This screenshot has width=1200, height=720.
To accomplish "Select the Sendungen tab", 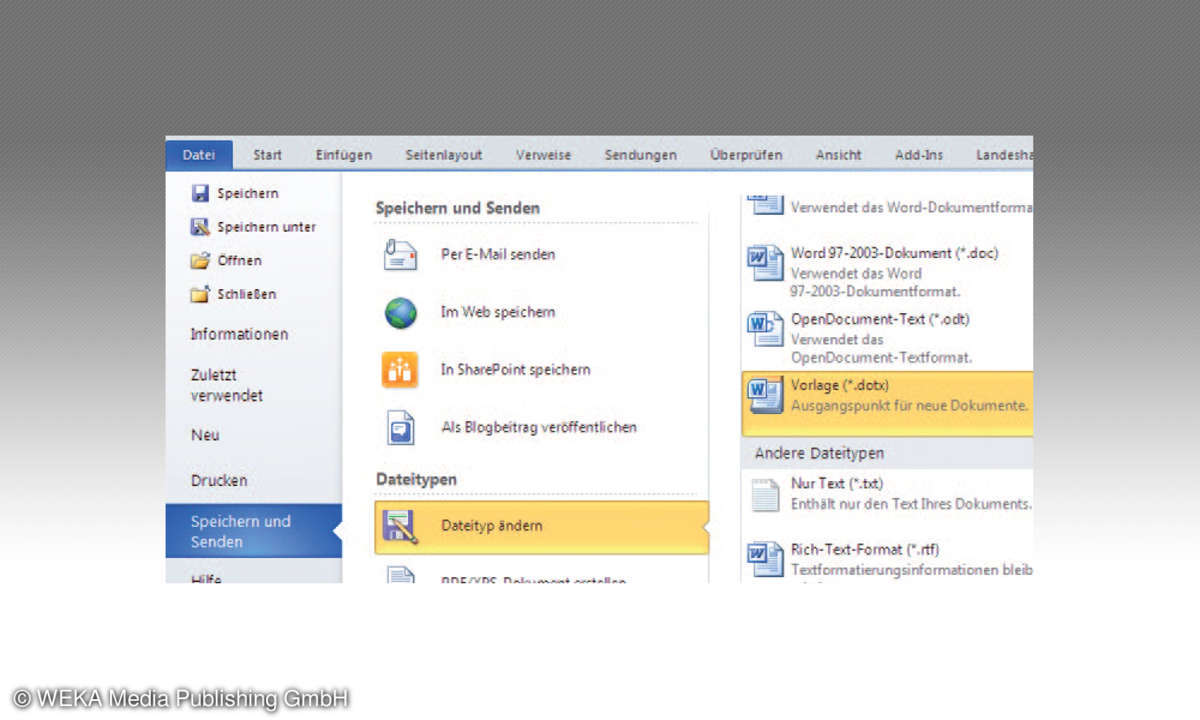I will [640, 155].
